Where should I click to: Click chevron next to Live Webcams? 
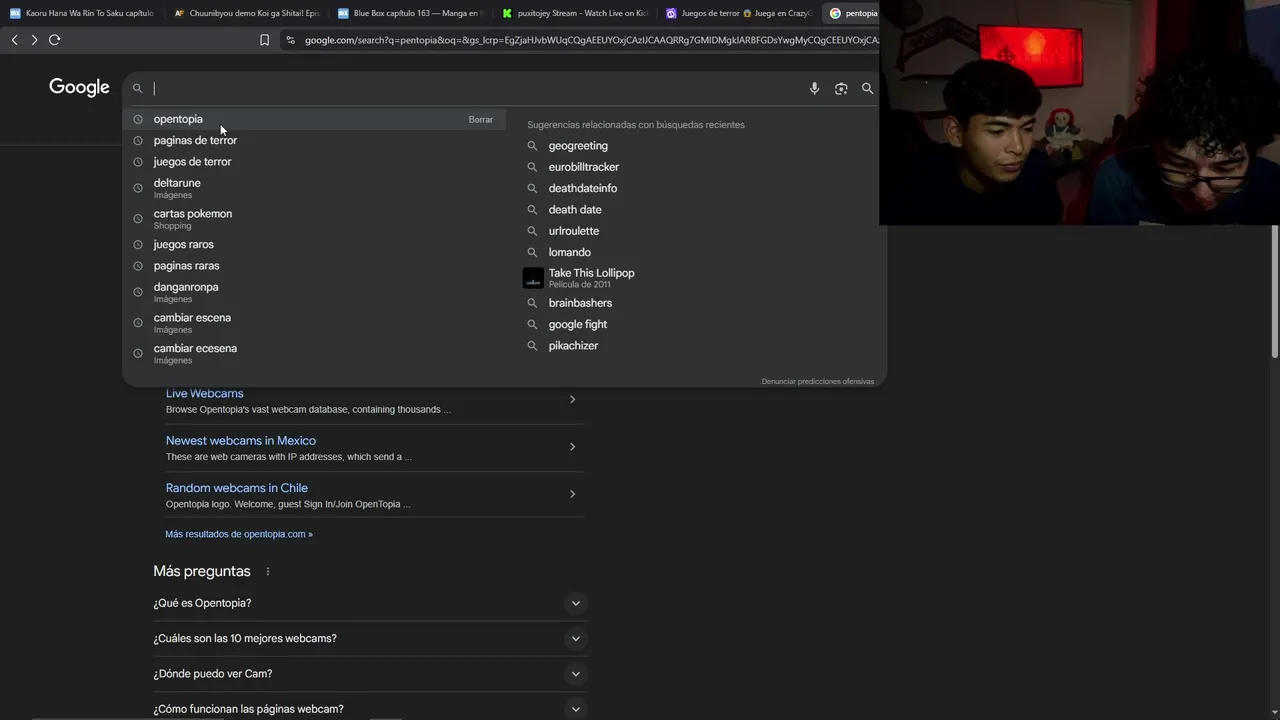572,400
